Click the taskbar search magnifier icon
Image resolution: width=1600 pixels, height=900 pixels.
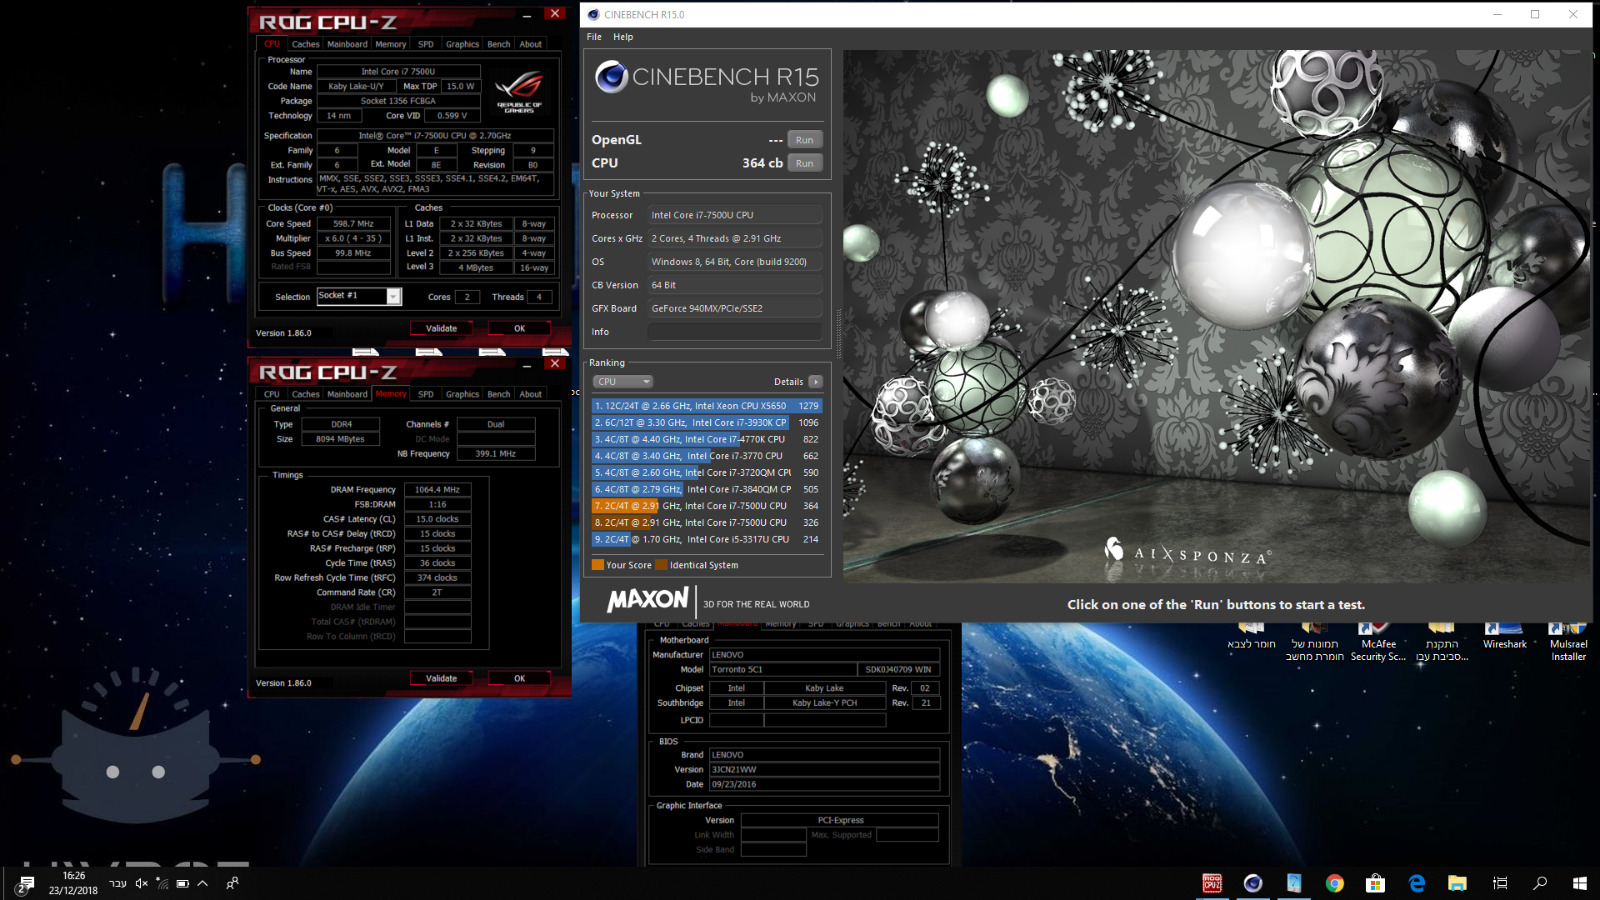pyautogui.click(x=1540, y=883)
